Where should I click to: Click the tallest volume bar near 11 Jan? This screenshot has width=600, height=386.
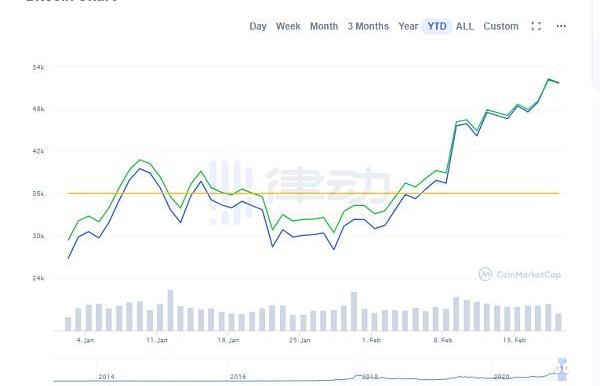[x=170, y=311]
